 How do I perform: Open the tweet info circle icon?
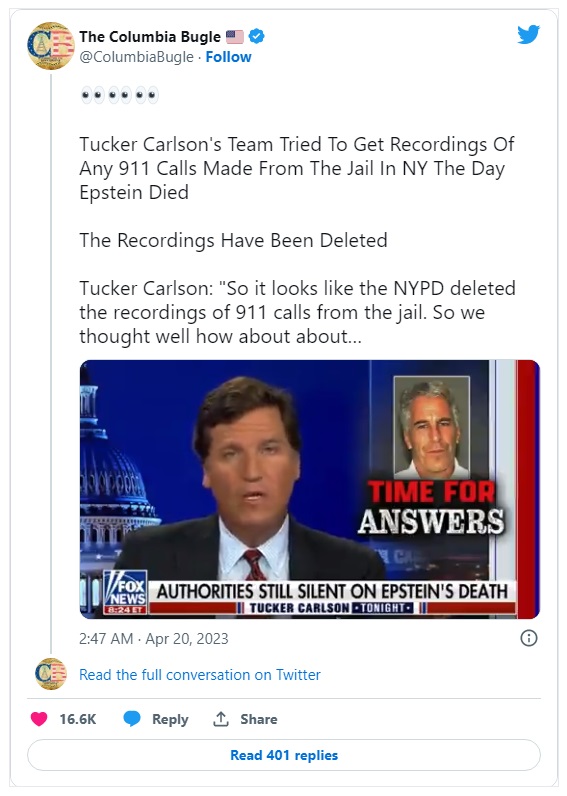tap(529, 638)
